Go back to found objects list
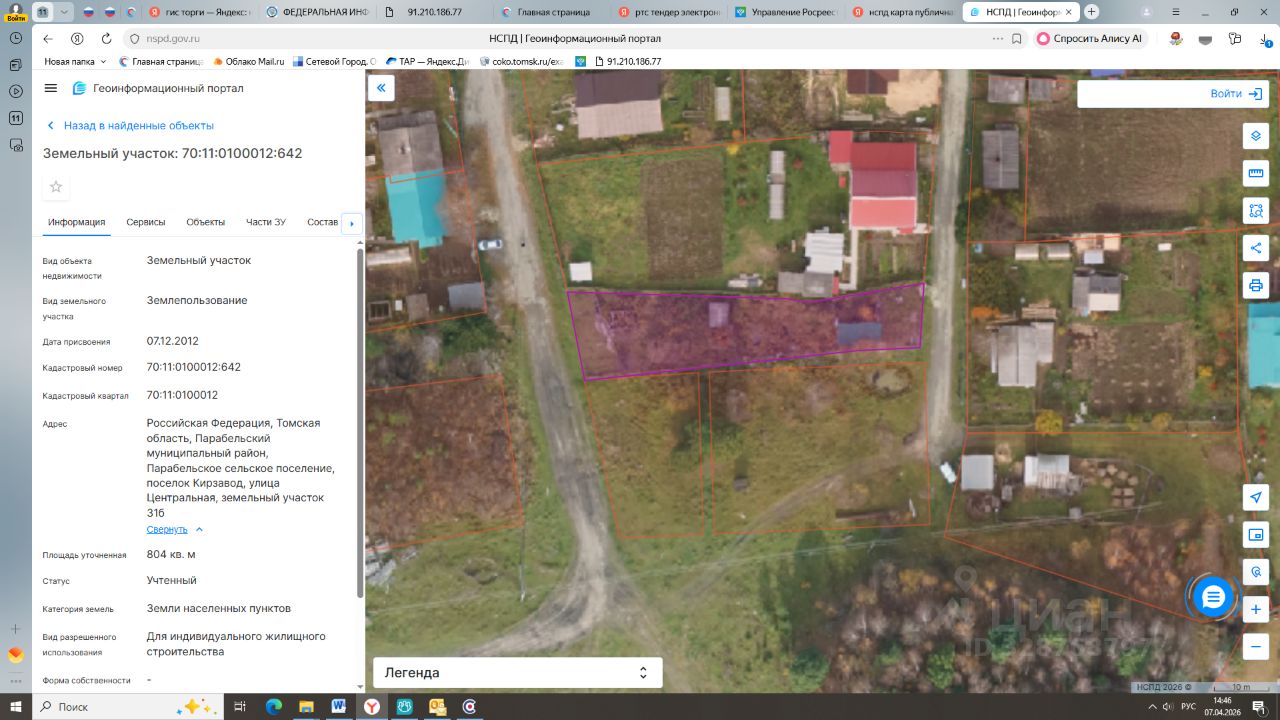 click(130, 126)
